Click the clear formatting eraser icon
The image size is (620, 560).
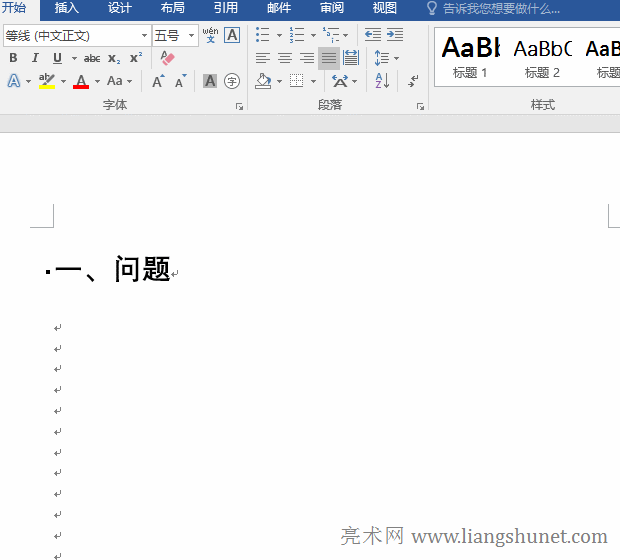[167, 58]
